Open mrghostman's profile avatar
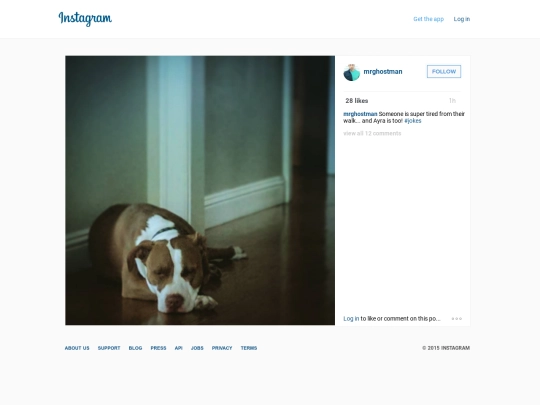 (352, 72)
